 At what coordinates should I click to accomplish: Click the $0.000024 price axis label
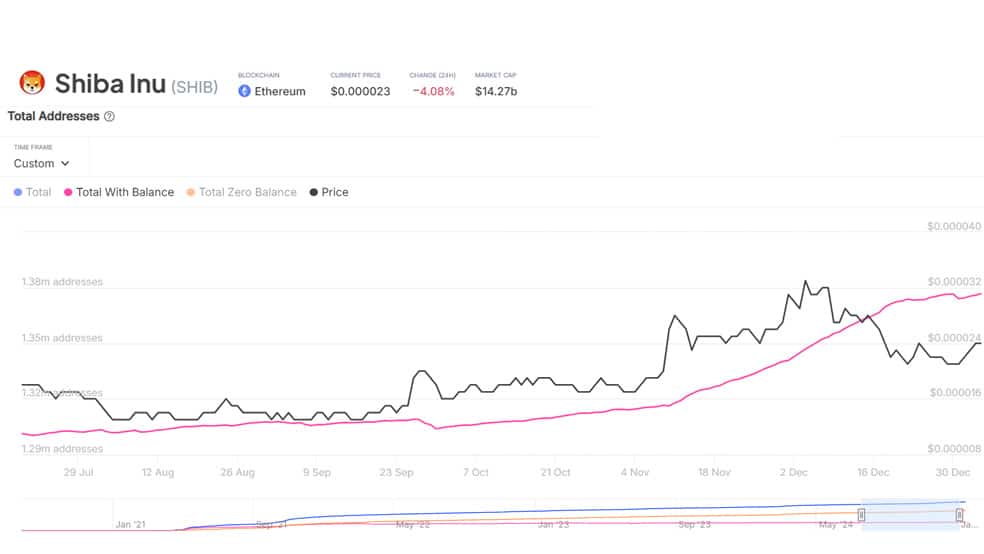(x=954, y=338)
